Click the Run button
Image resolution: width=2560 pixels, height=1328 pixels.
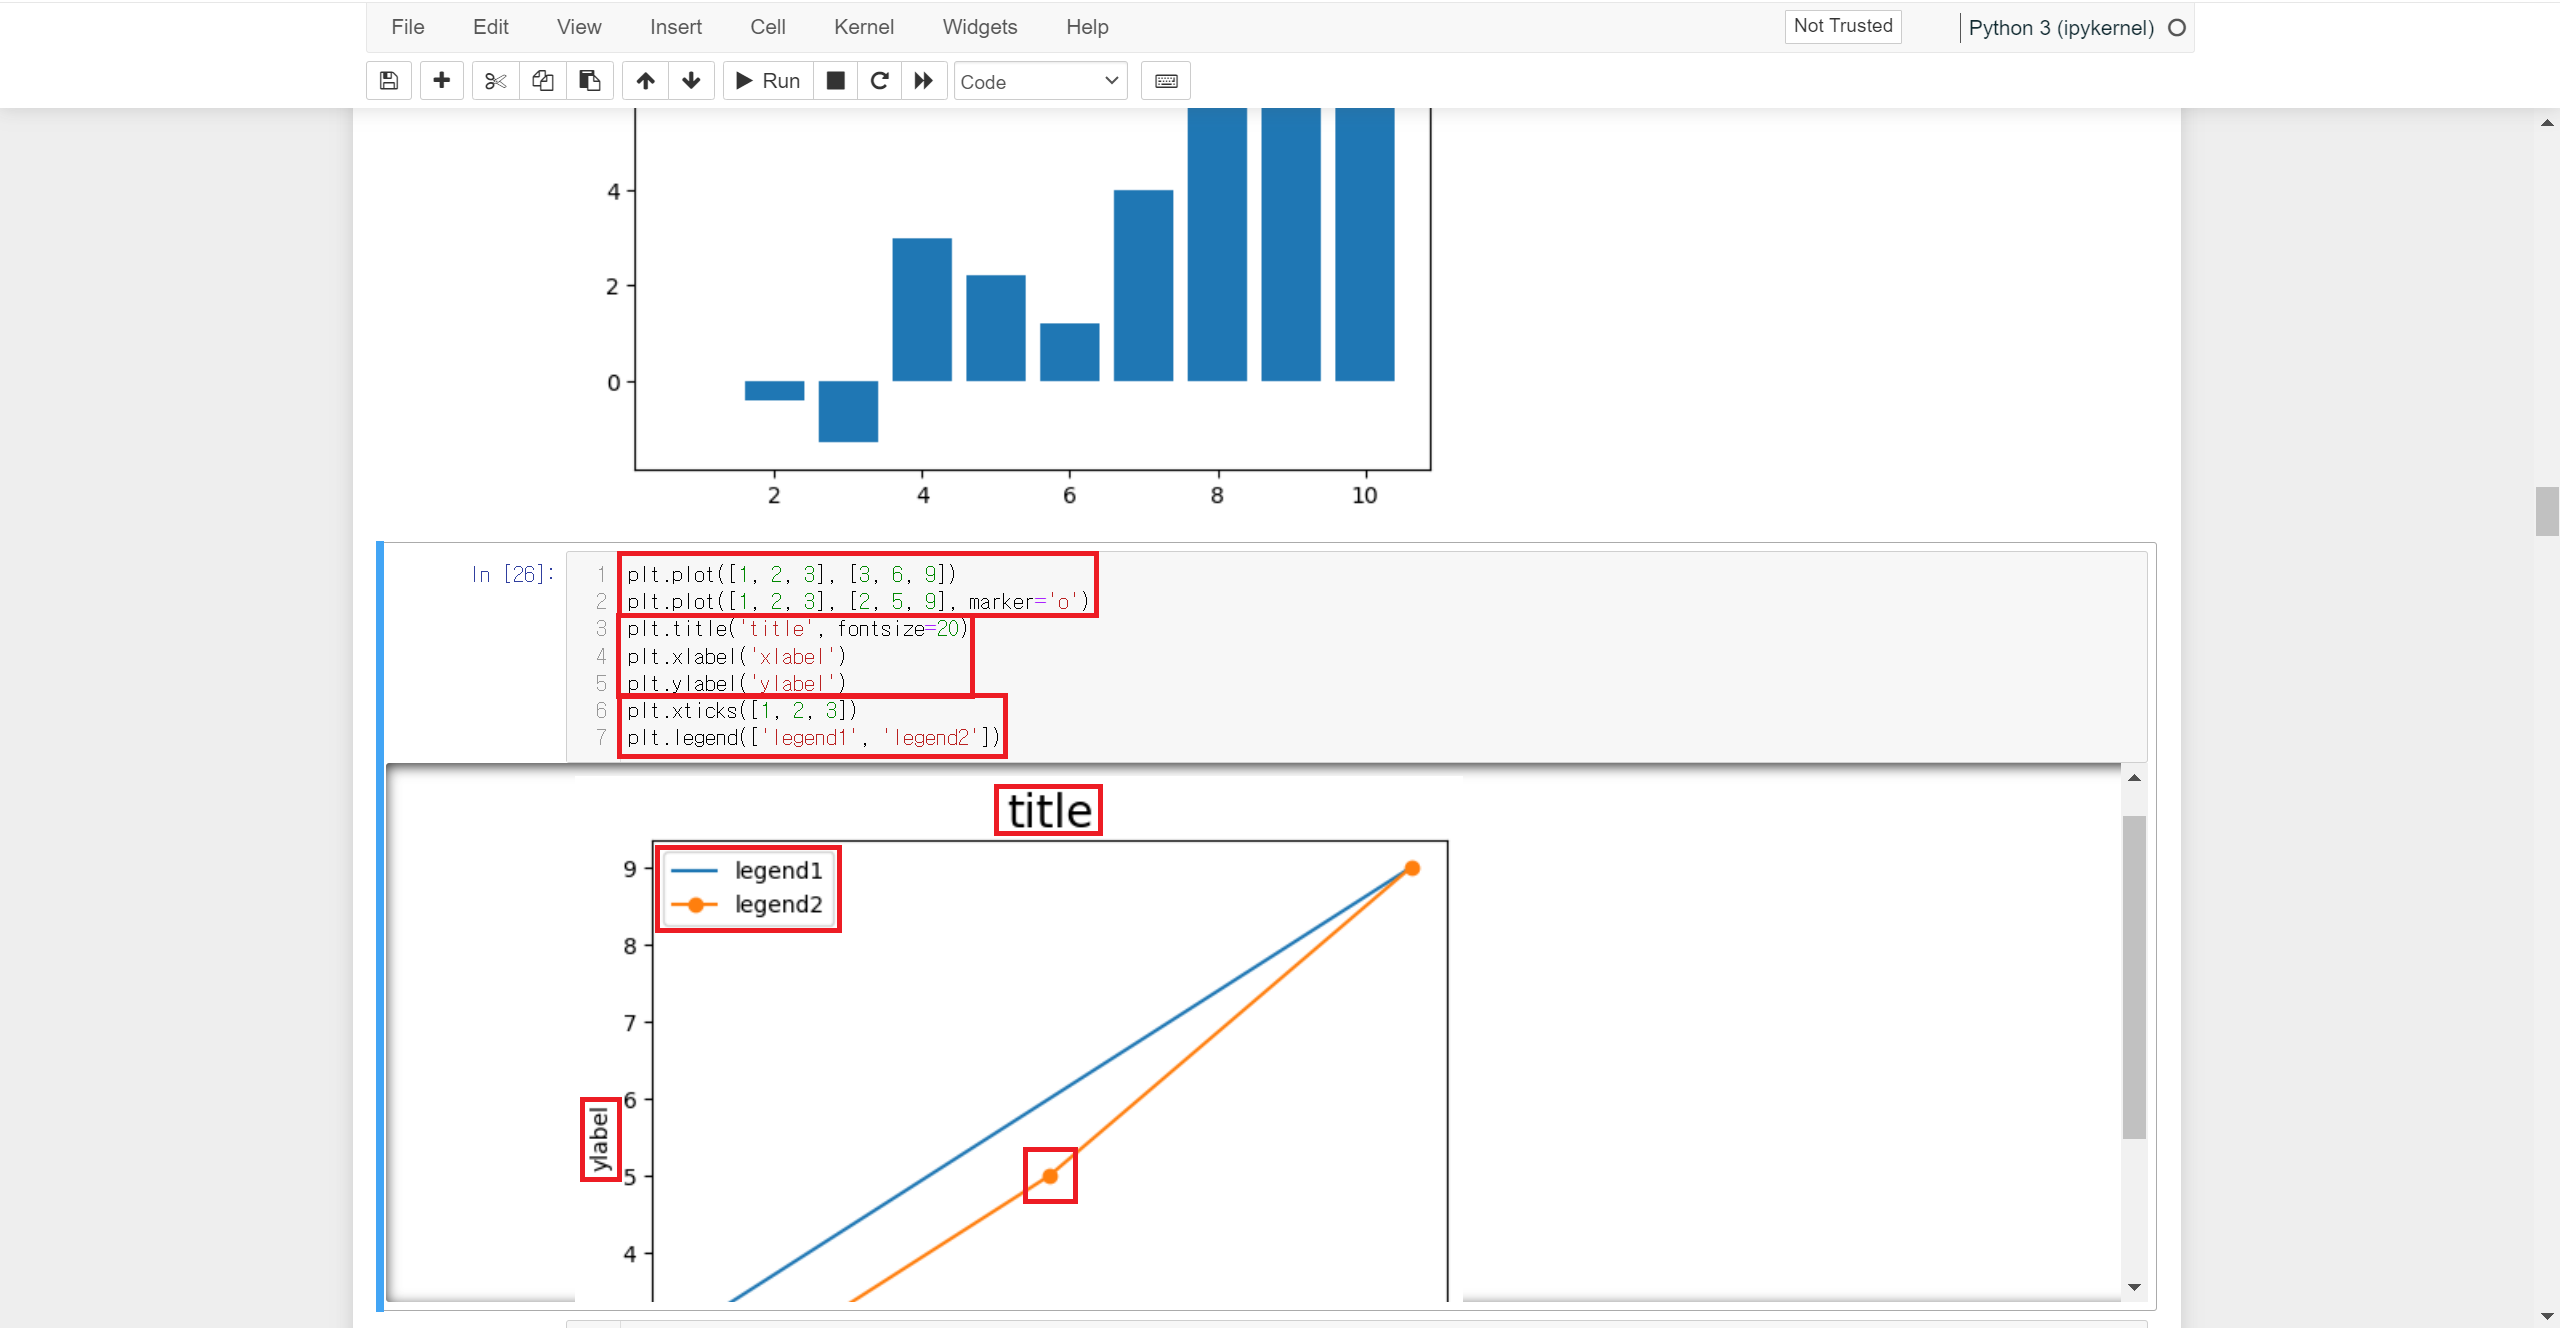point(768,81)
